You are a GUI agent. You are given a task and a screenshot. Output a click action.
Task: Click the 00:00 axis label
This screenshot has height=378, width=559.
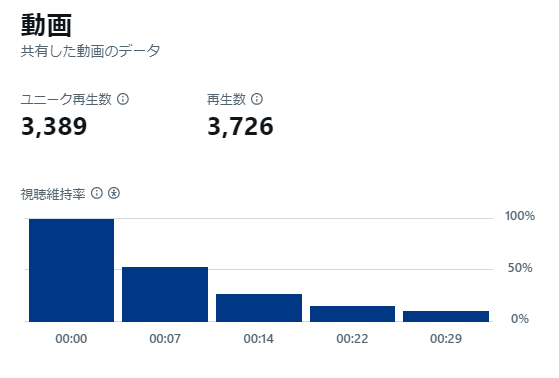(x=71, y=338)
